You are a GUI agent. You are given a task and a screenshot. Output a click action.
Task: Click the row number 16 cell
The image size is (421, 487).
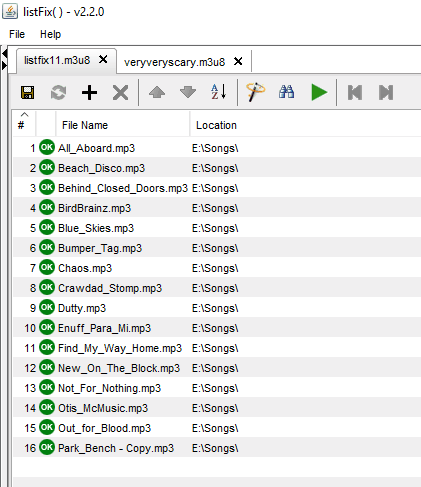[30, 448]
